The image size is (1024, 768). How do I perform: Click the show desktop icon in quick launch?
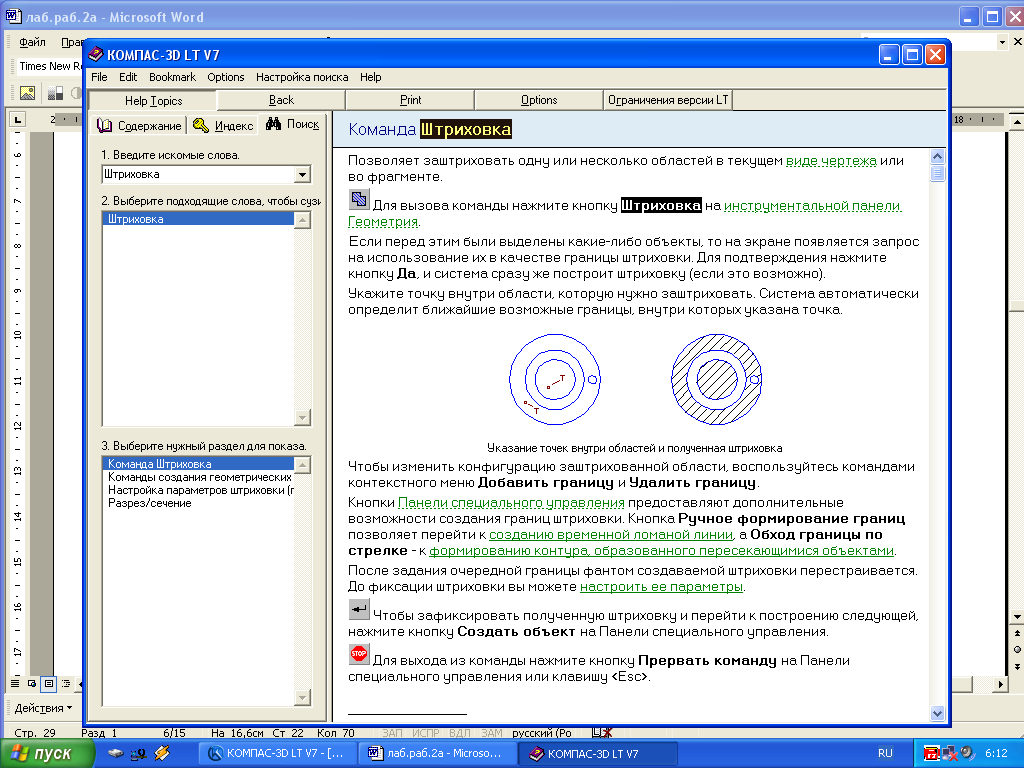[x=138, y=754]
